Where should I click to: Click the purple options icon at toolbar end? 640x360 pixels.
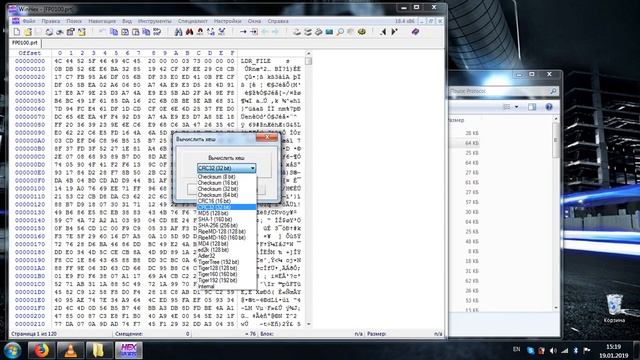[415, 31]
